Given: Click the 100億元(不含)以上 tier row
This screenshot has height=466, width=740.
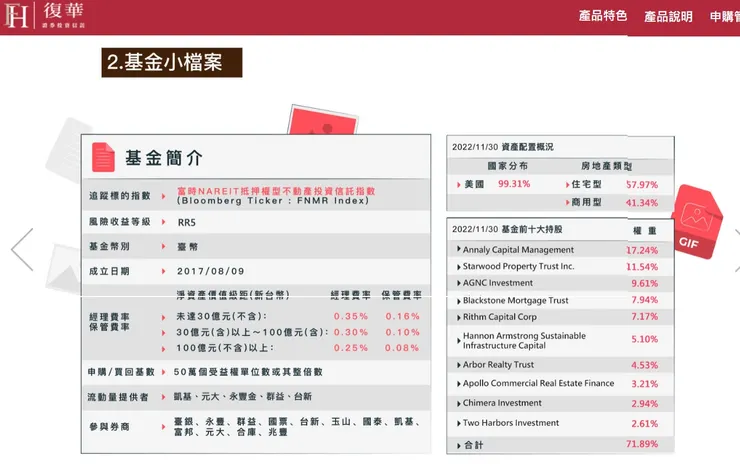Looking at the screenshot, I should (x=225, y=348).
